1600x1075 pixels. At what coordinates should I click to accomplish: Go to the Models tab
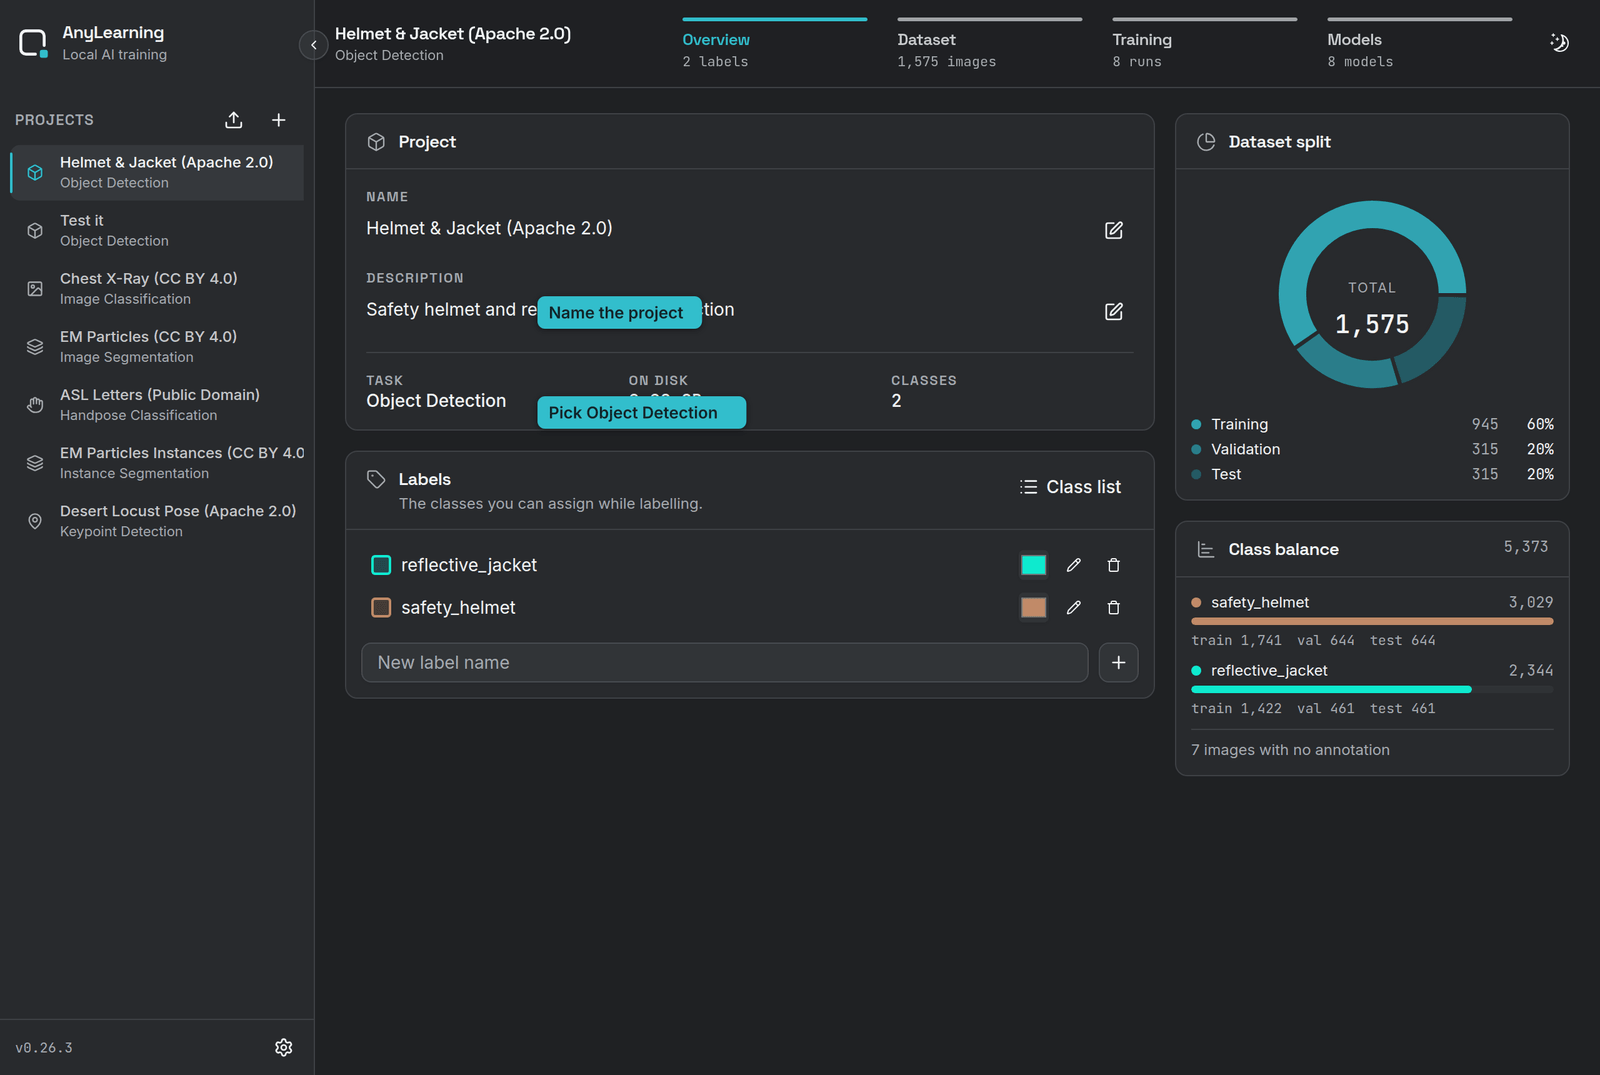tap(1420, 45)
